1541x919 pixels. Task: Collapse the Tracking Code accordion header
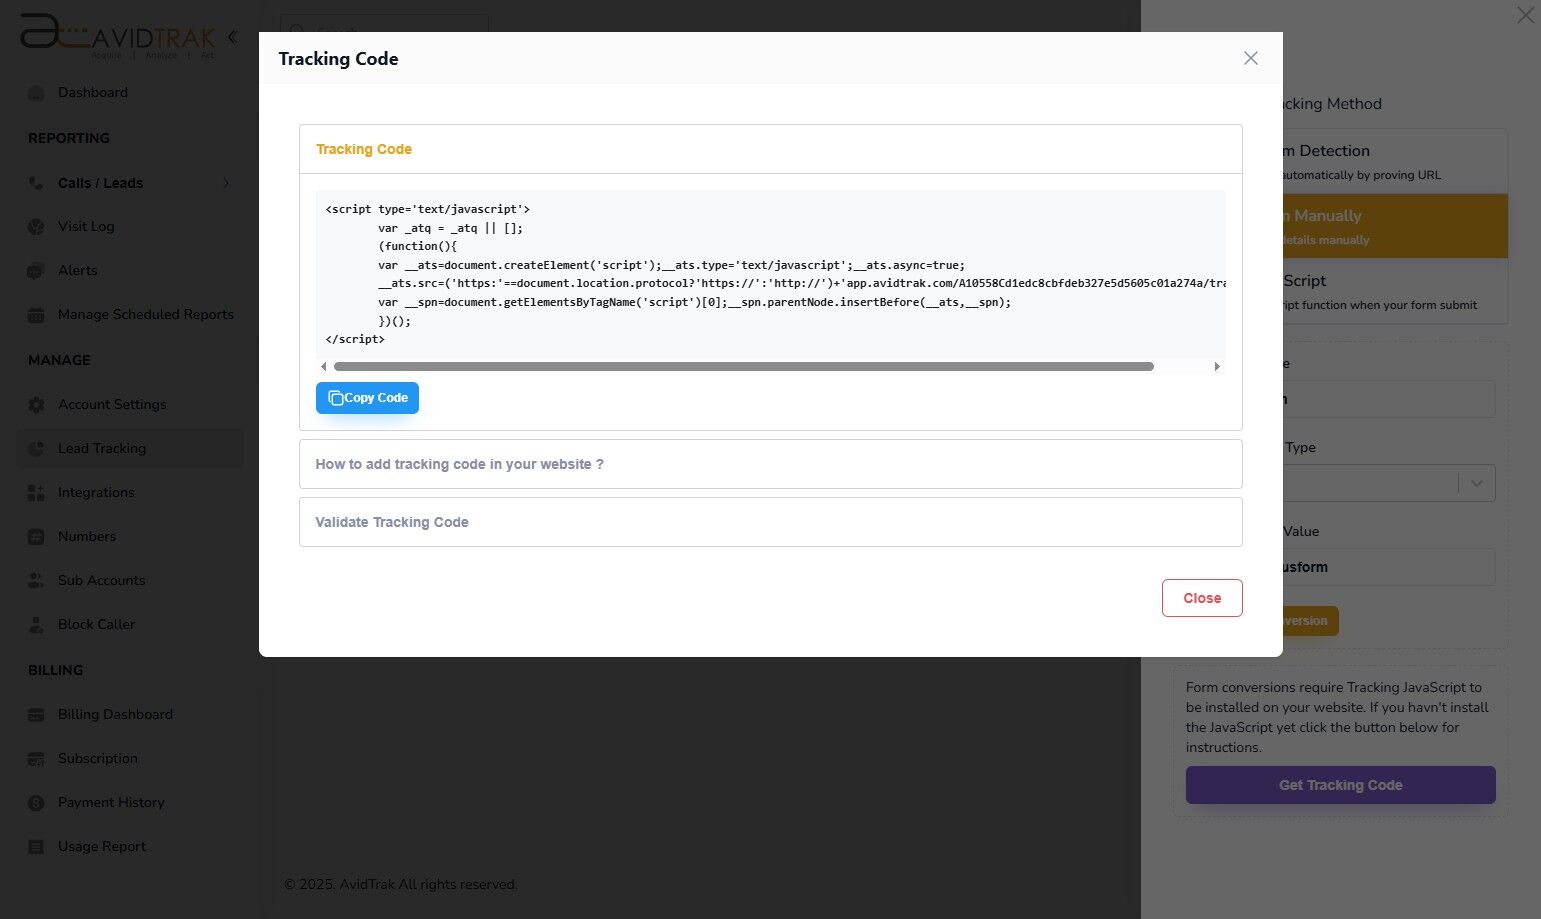(770, 149)
